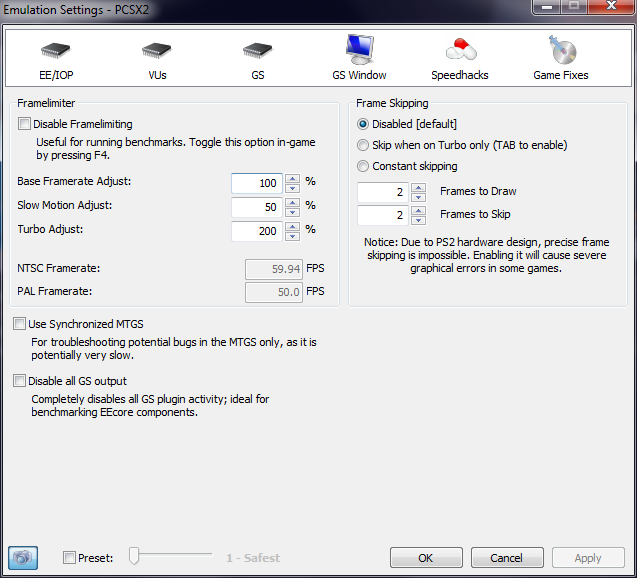Image resolution: width=637 pixels, height=578 pixels.
Task: Click the PAL Framerate field
Action: click(274, 292)
